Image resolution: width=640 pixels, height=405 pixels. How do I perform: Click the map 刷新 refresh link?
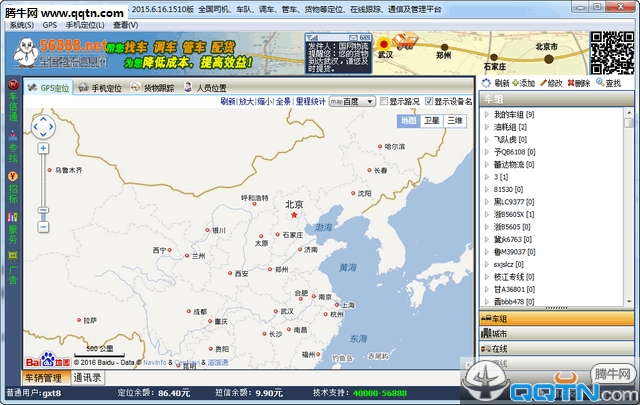click(228, 102)
